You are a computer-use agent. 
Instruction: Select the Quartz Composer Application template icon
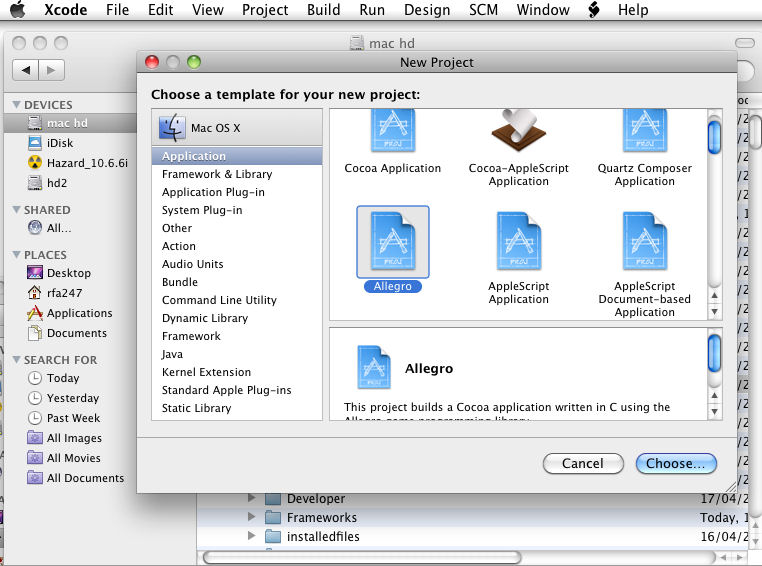click(644, 131)
